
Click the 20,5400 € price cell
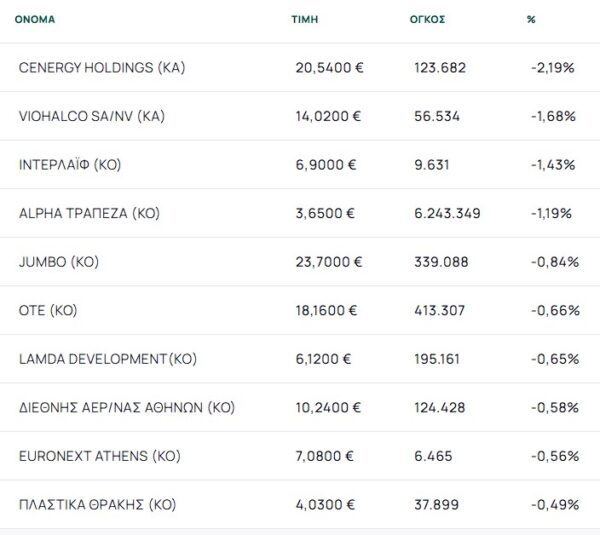click(328, 68)
